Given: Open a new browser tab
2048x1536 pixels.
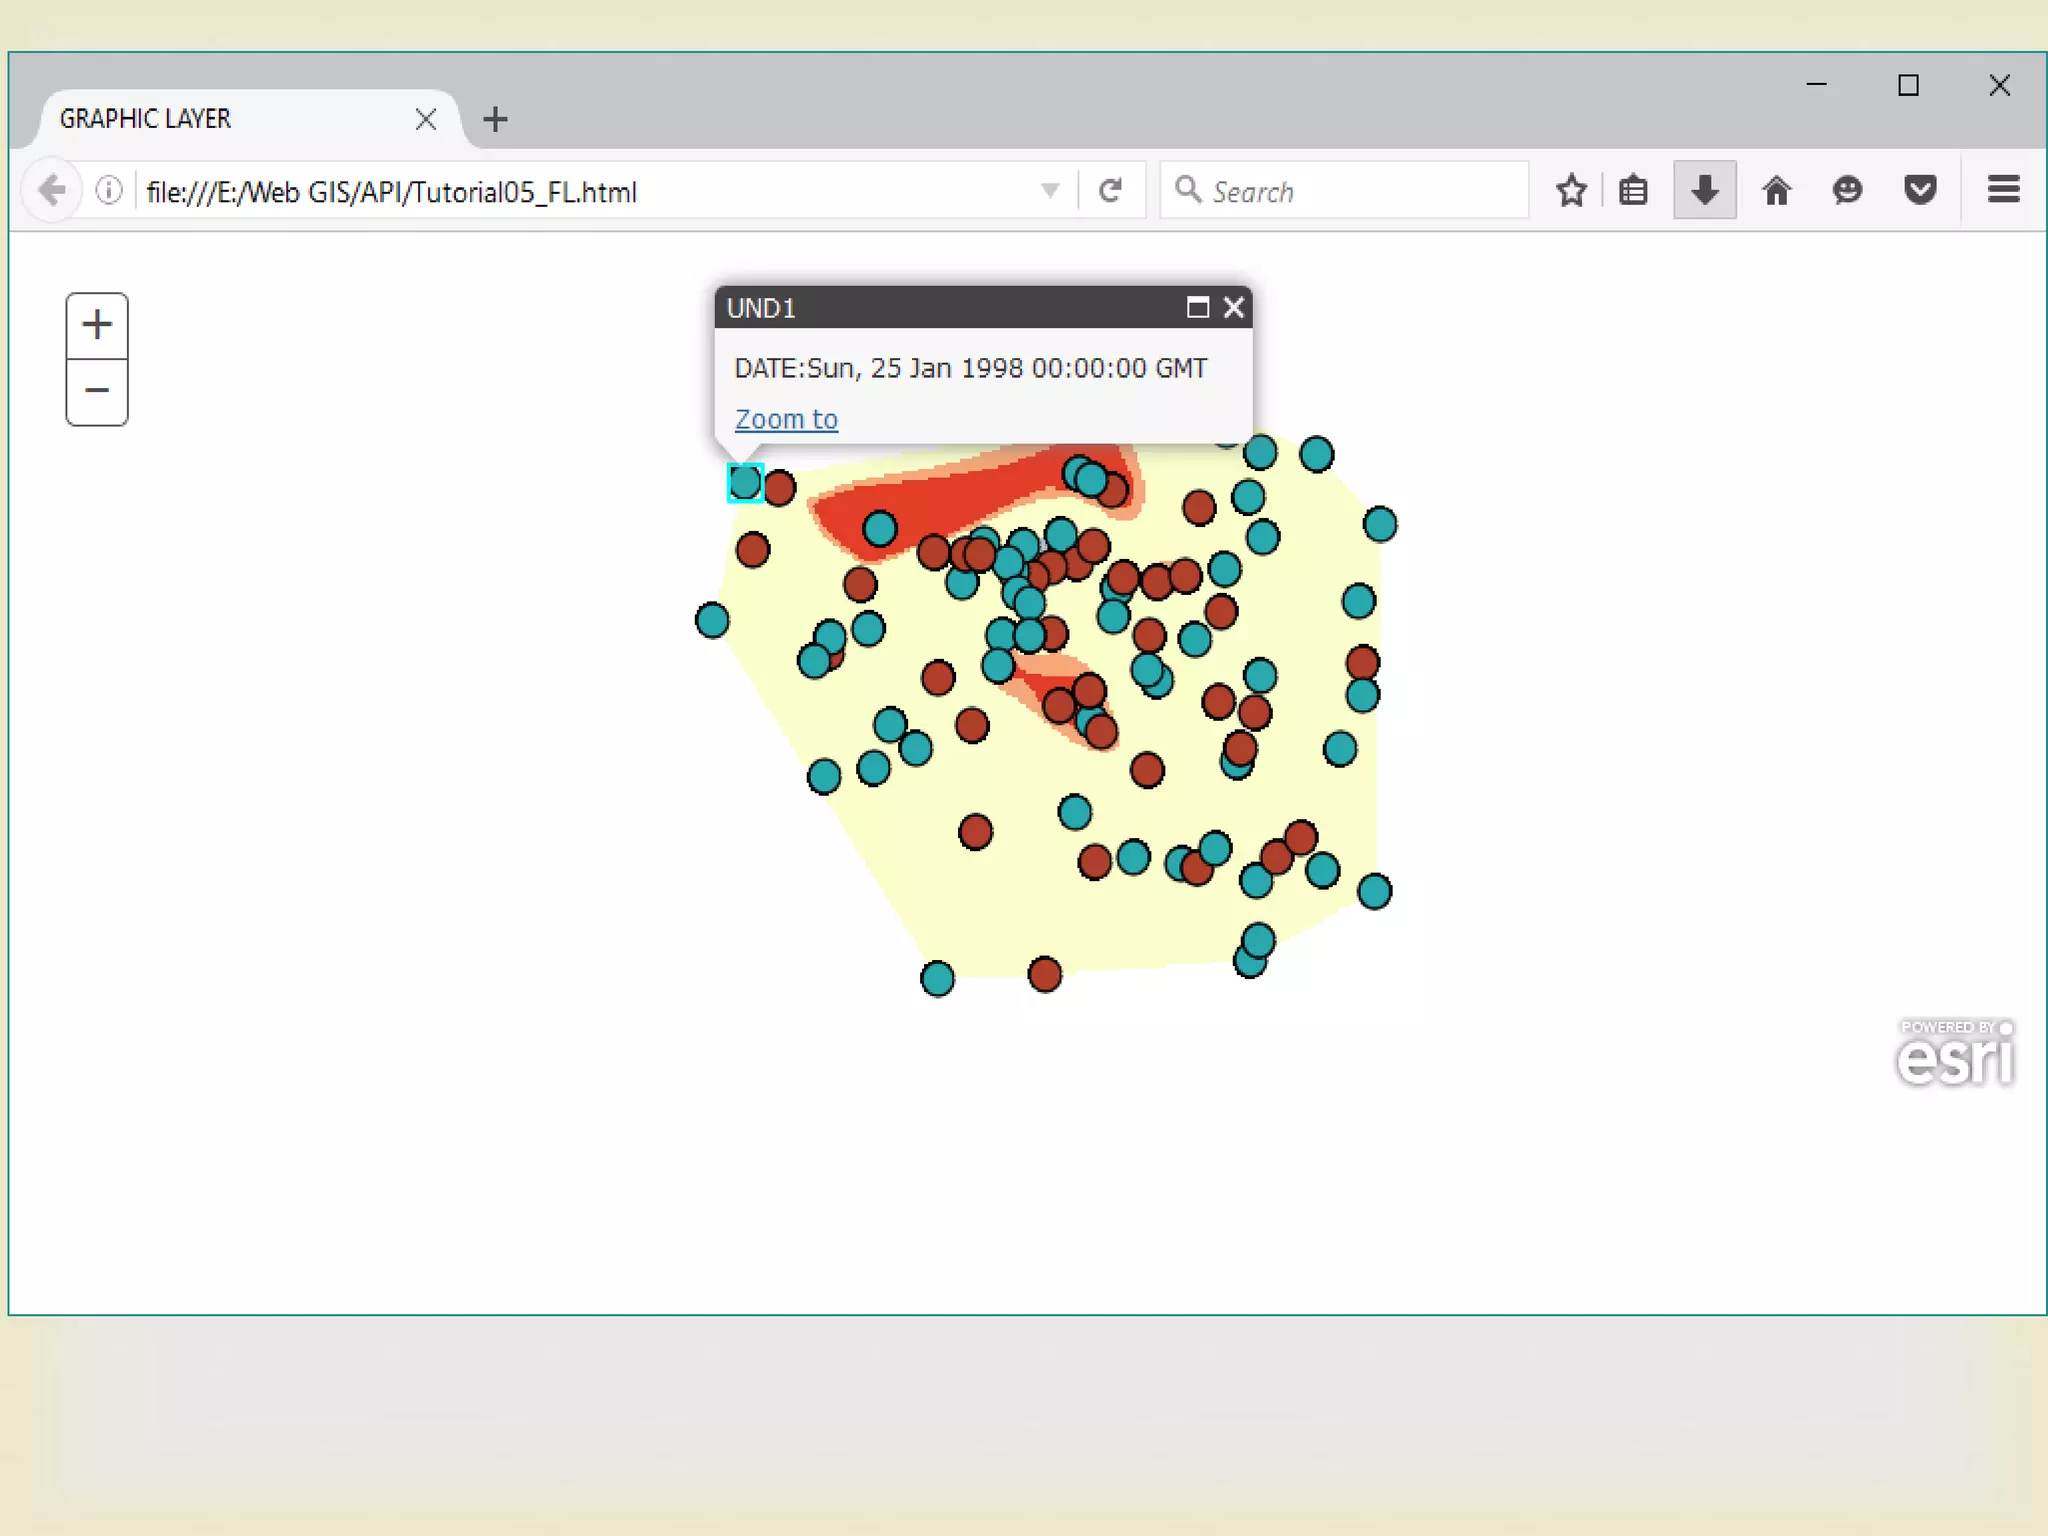Looking at the screenshot, I should click(495, 119).
